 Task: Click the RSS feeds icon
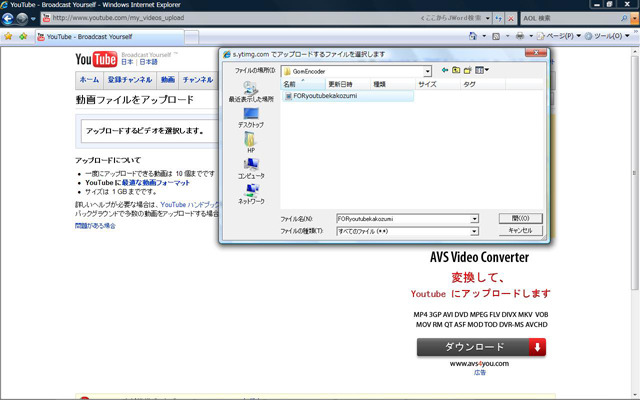click(496, 36)
